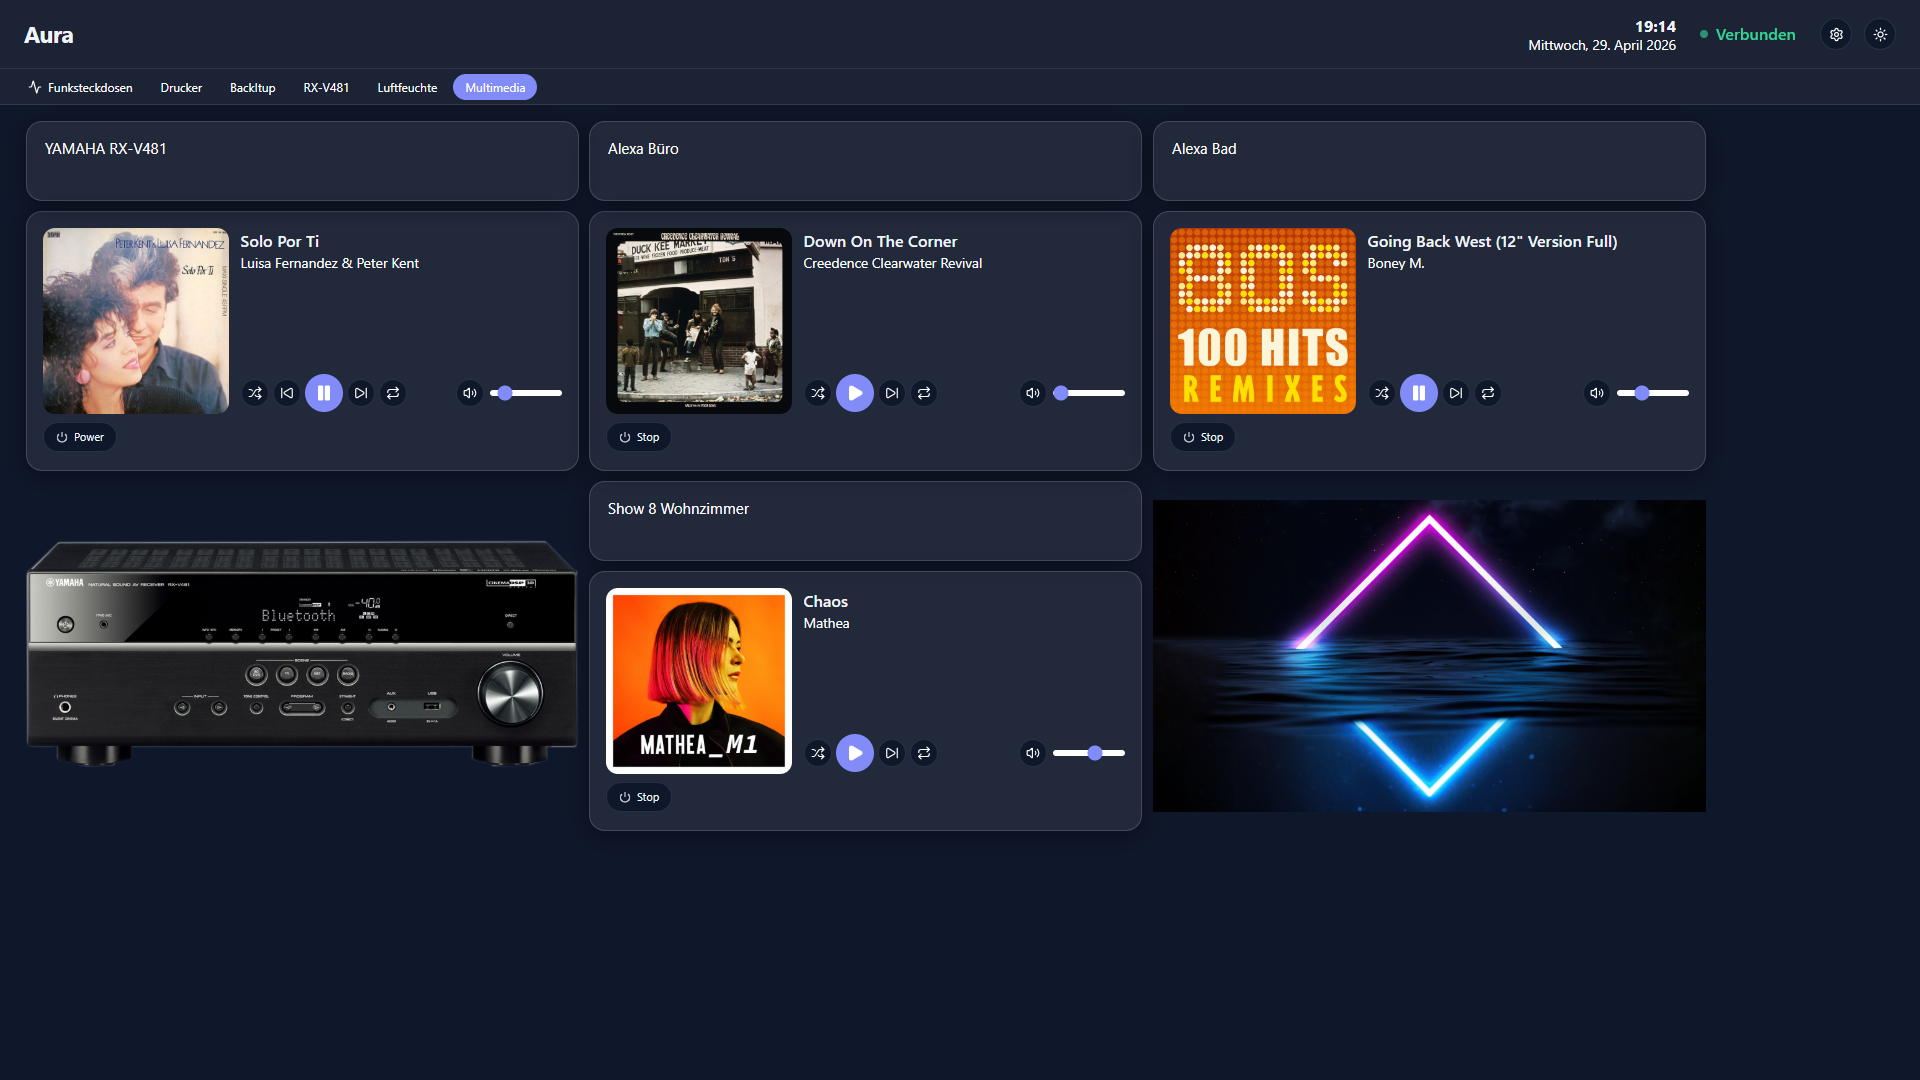Switch to the RX-V481 tab
The height and width of the screenshot is (1080, 1920).
(x=326, y=88)
